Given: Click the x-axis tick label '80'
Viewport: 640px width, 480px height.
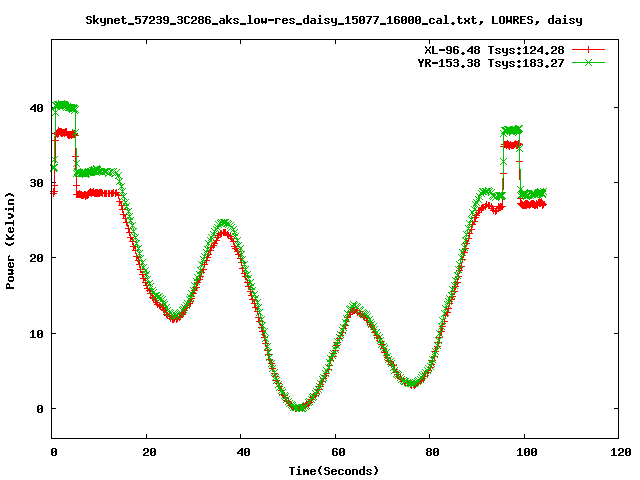Looking at the screenshot, I should [432, 452].
